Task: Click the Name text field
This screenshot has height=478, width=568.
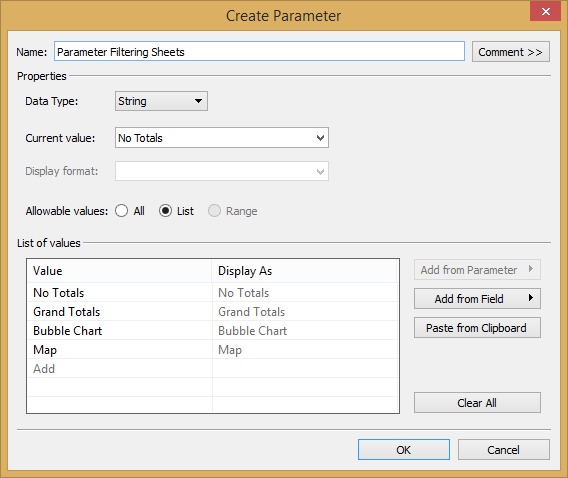Action: [259, 51]
